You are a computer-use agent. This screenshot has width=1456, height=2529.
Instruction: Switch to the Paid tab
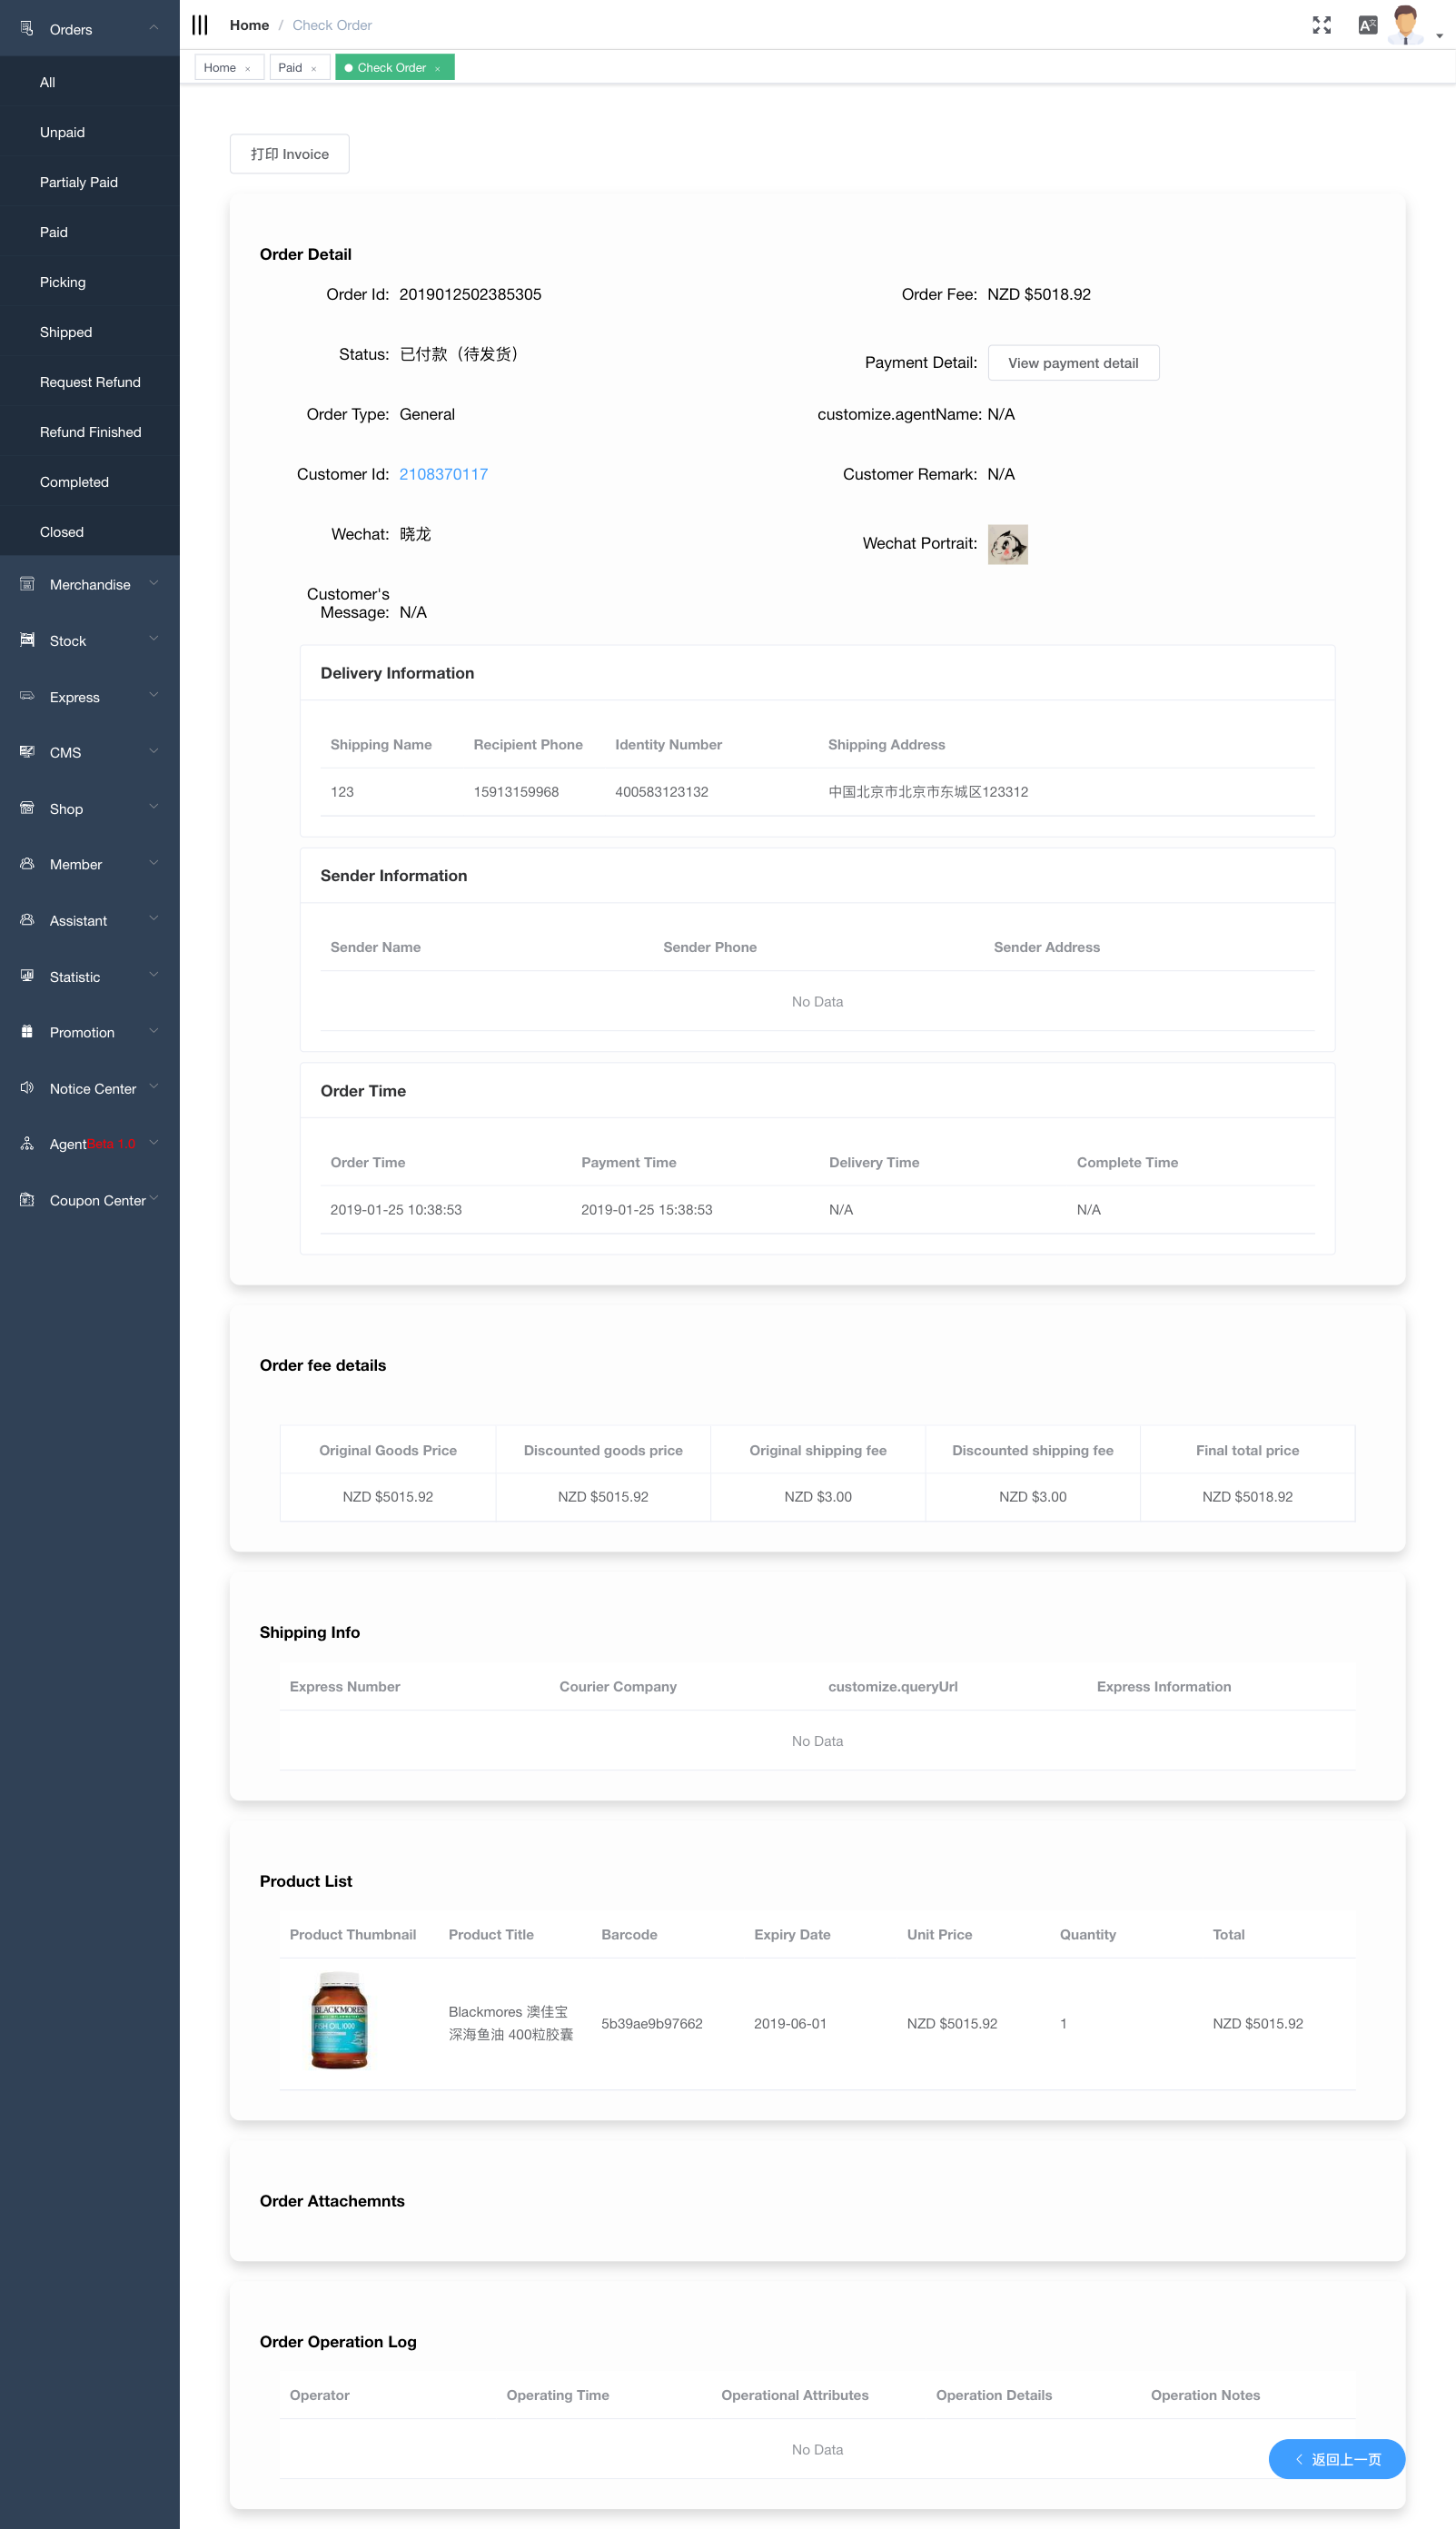click(290, 67)
